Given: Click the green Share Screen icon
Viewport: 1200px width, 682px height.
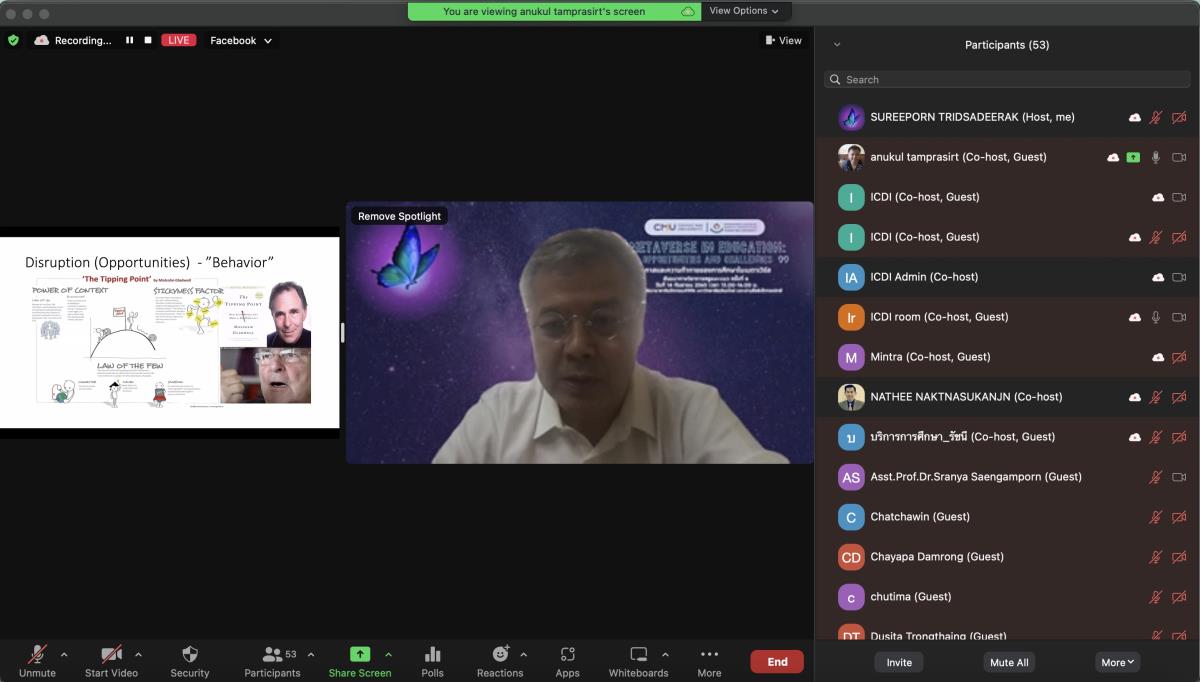Looking at the screenshot, I should (360, 654).
